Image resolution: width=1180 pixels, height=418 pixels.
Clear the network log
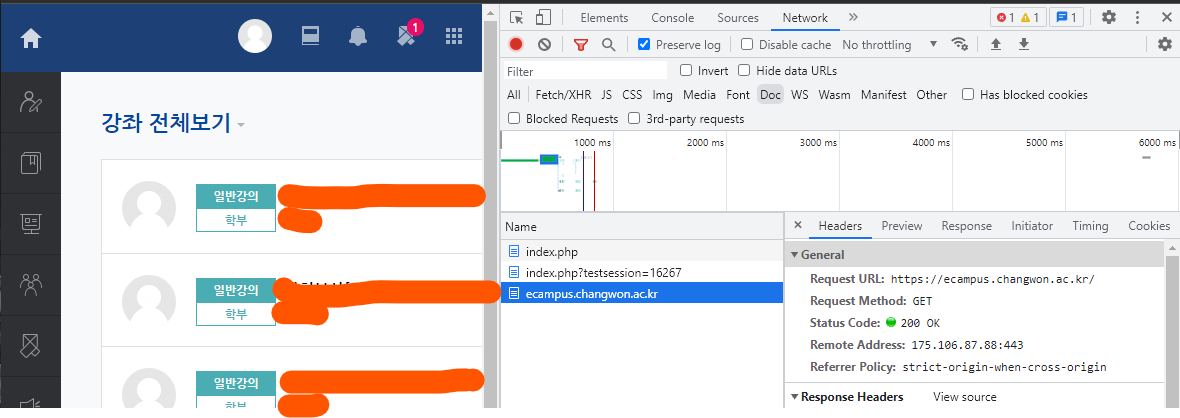544,44
